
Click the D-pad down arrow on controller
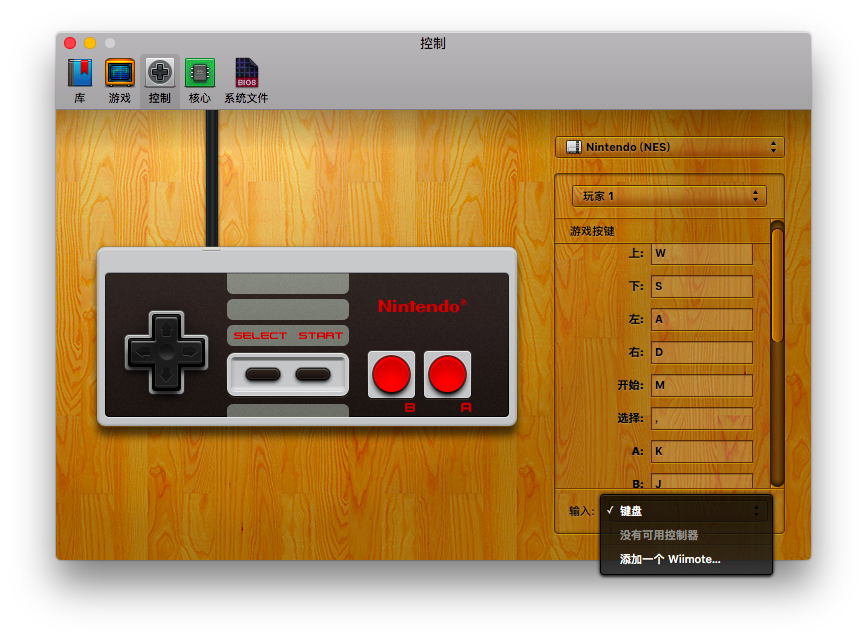[x=166, y=376]
